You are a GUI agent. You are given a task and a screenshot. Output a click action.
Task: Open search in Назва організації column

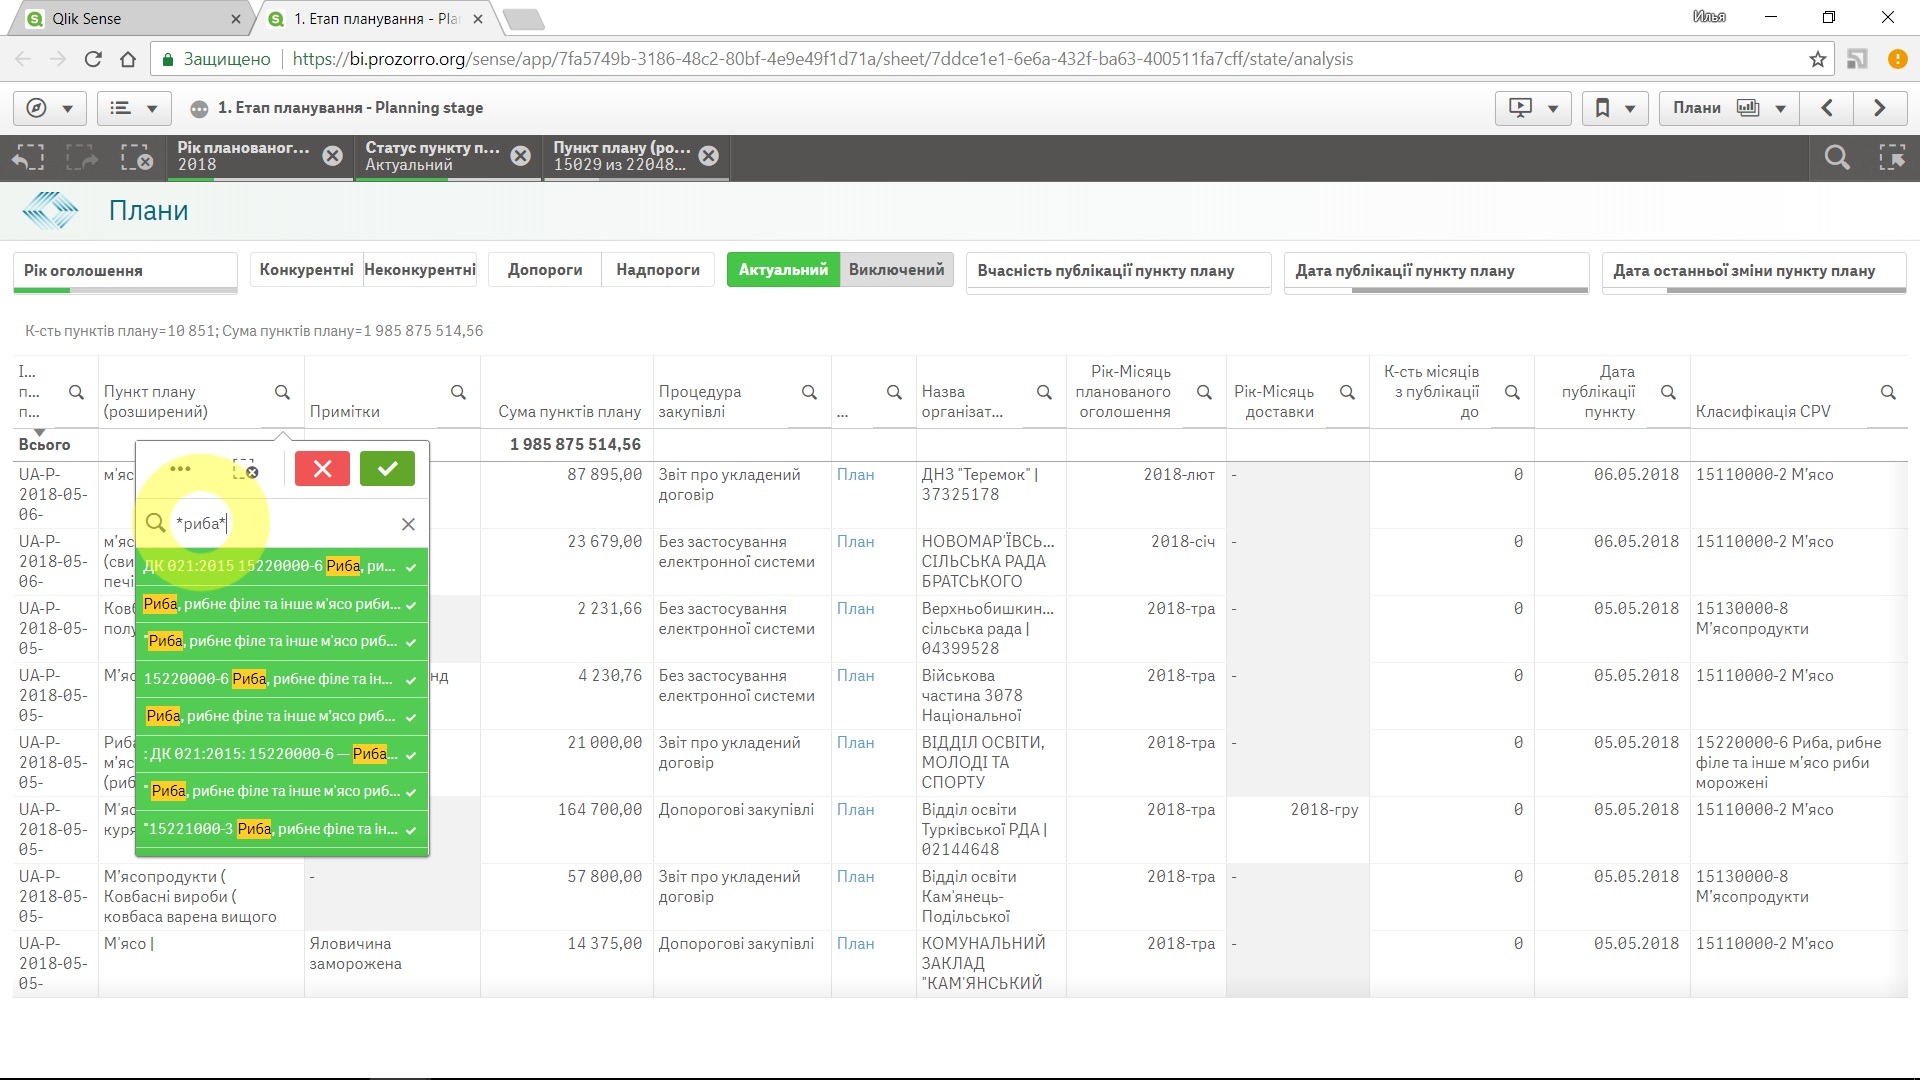[x=1044, y=392]
